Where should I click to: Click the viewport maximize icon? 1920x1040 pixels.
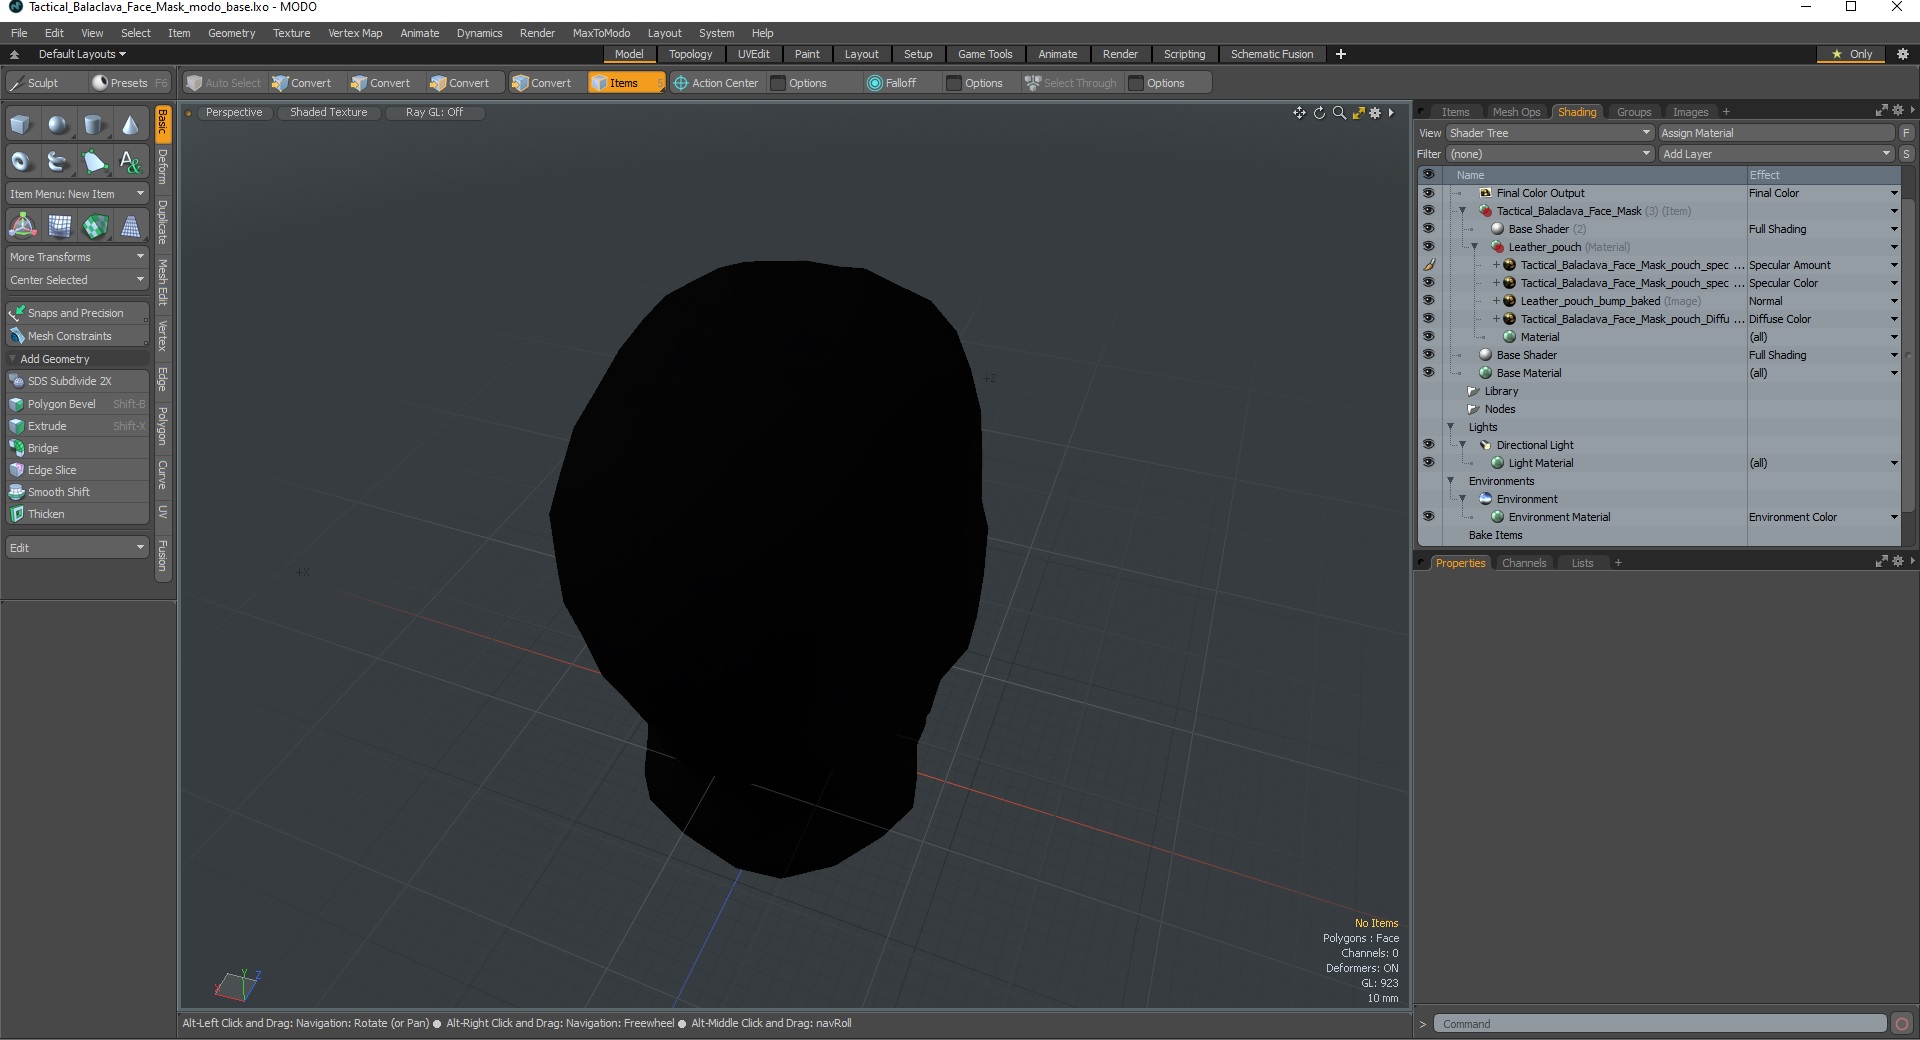tap(1358, 113)
